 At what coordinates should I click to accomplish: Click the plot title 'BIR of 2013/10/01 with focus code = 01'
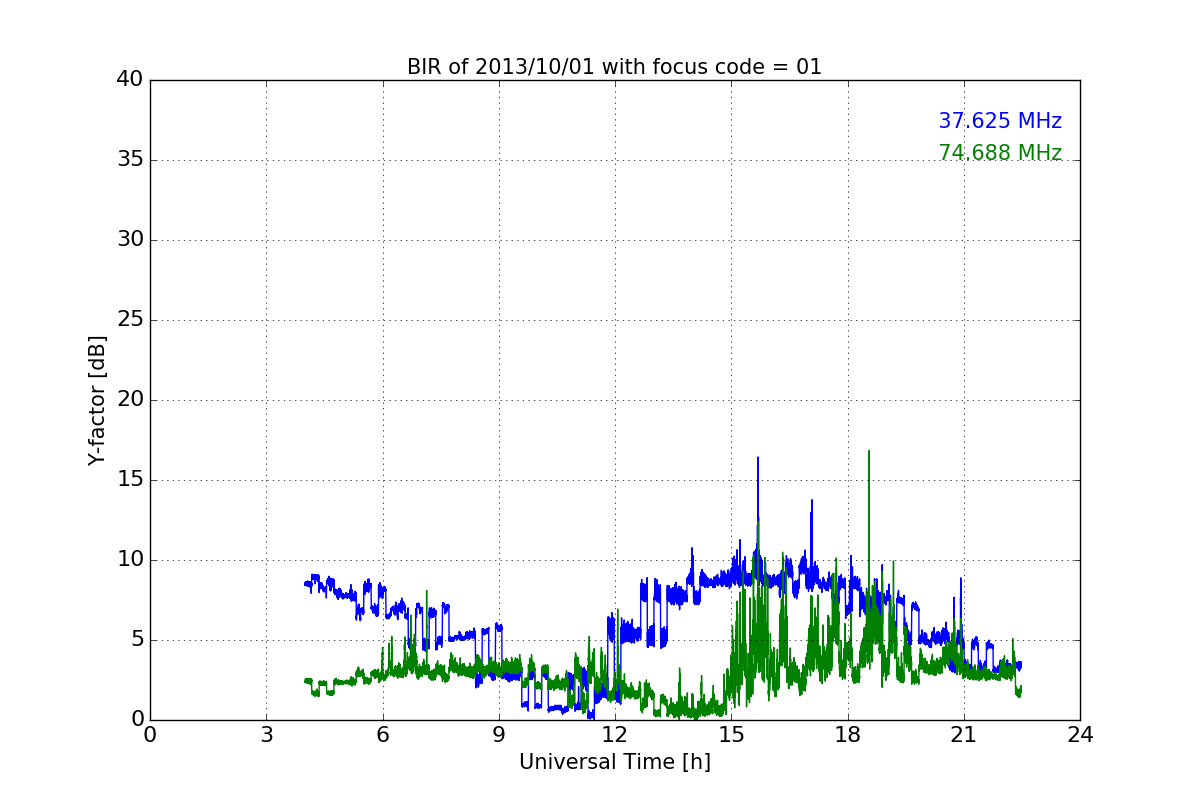pyautogui.click(x=614, y=67)
